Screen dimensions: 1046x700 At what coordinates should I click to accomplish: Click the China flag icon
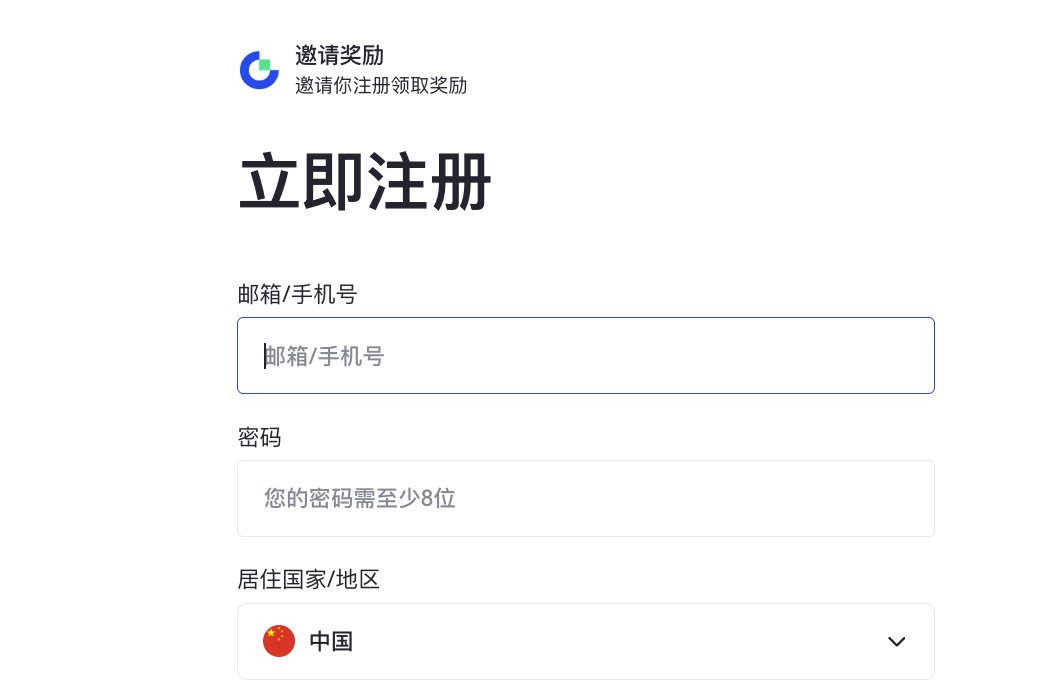coord(279,641)
